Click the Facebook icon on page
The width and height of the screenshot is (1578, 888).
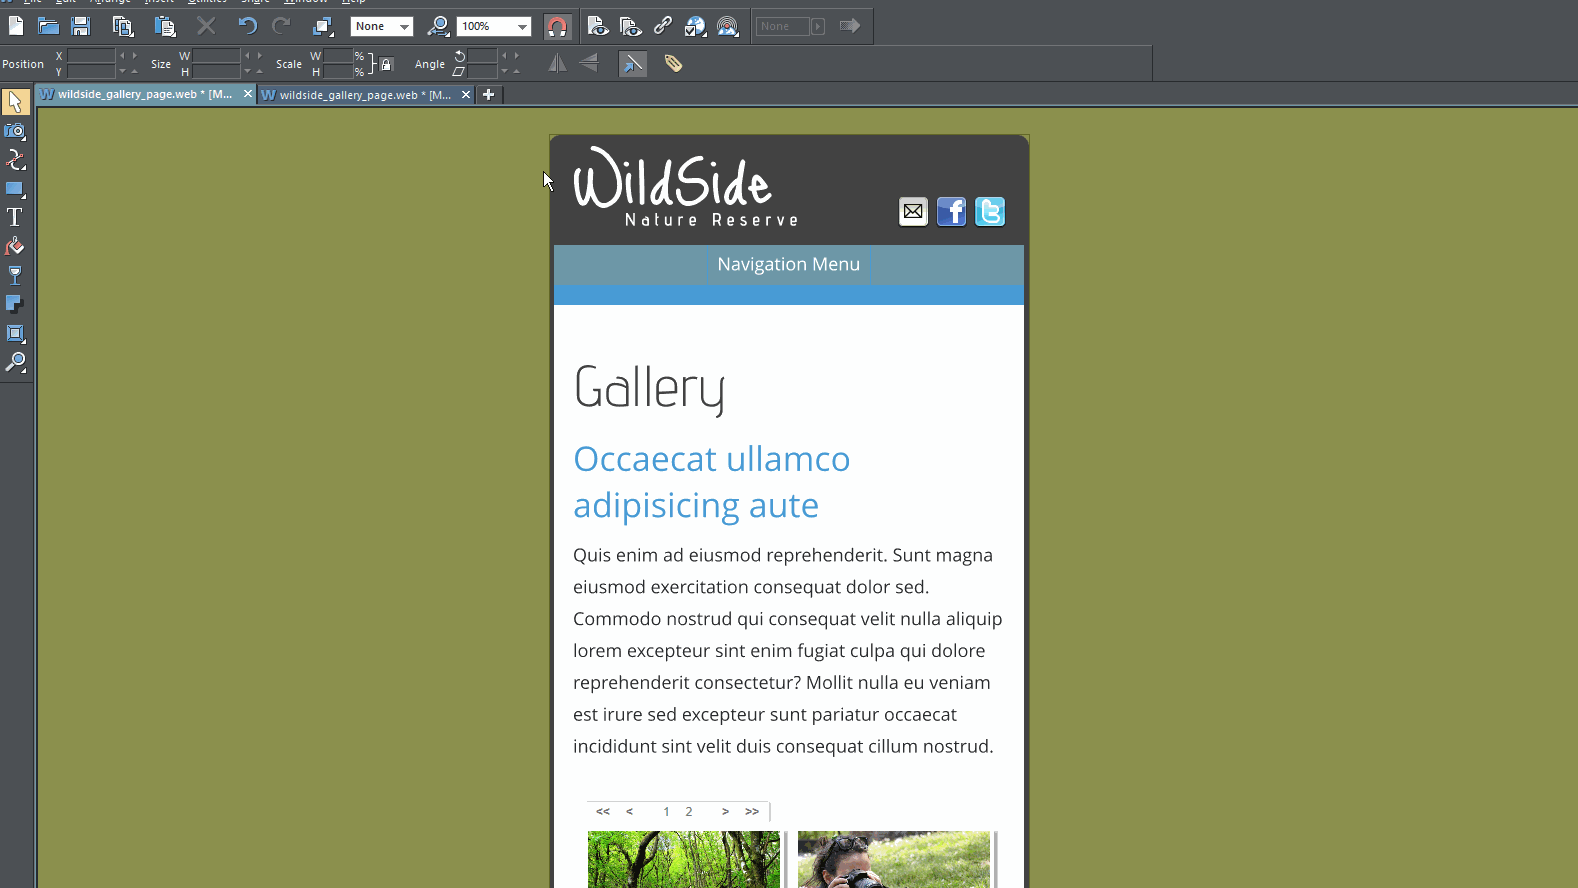[951, 212]
